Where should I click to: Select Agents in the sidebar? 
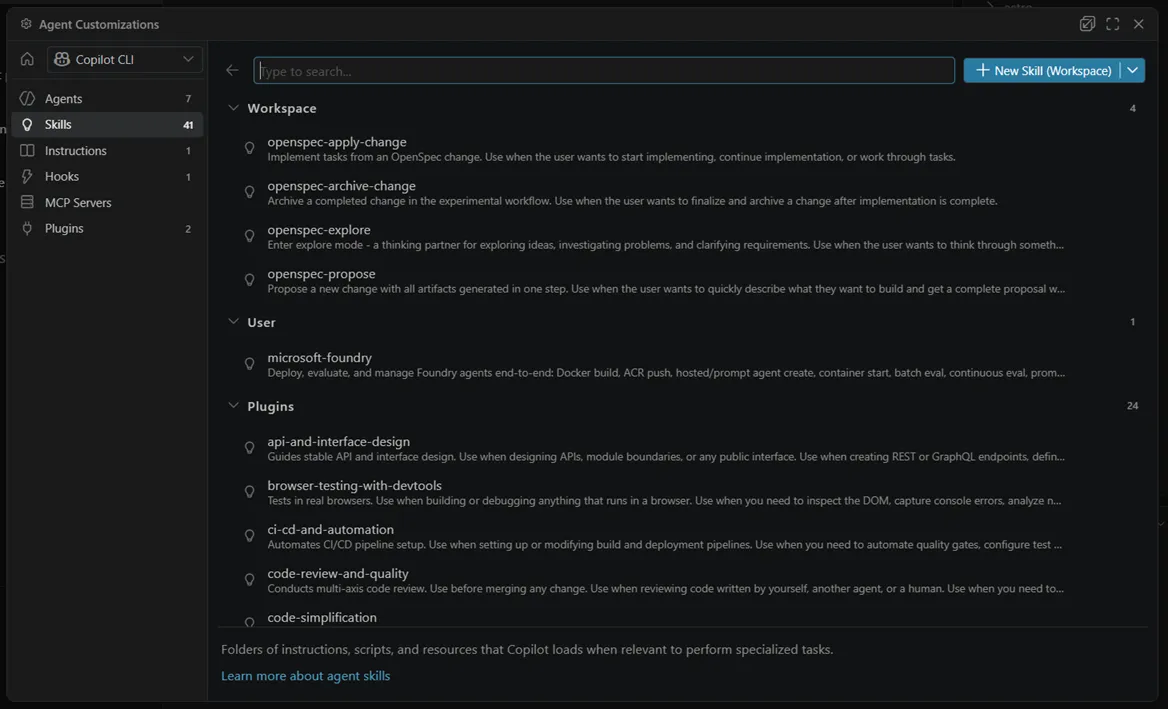[107, 98]
